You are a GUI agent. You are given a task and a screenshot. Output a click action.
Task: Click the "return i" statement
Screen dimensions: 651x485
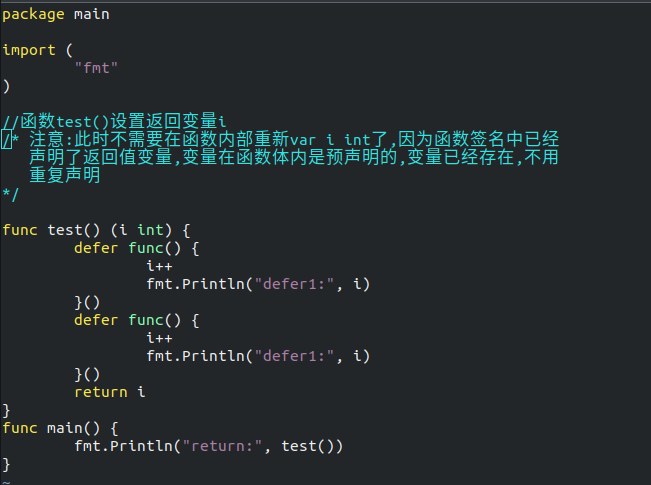pyautogui.click(x=110, y=392)
